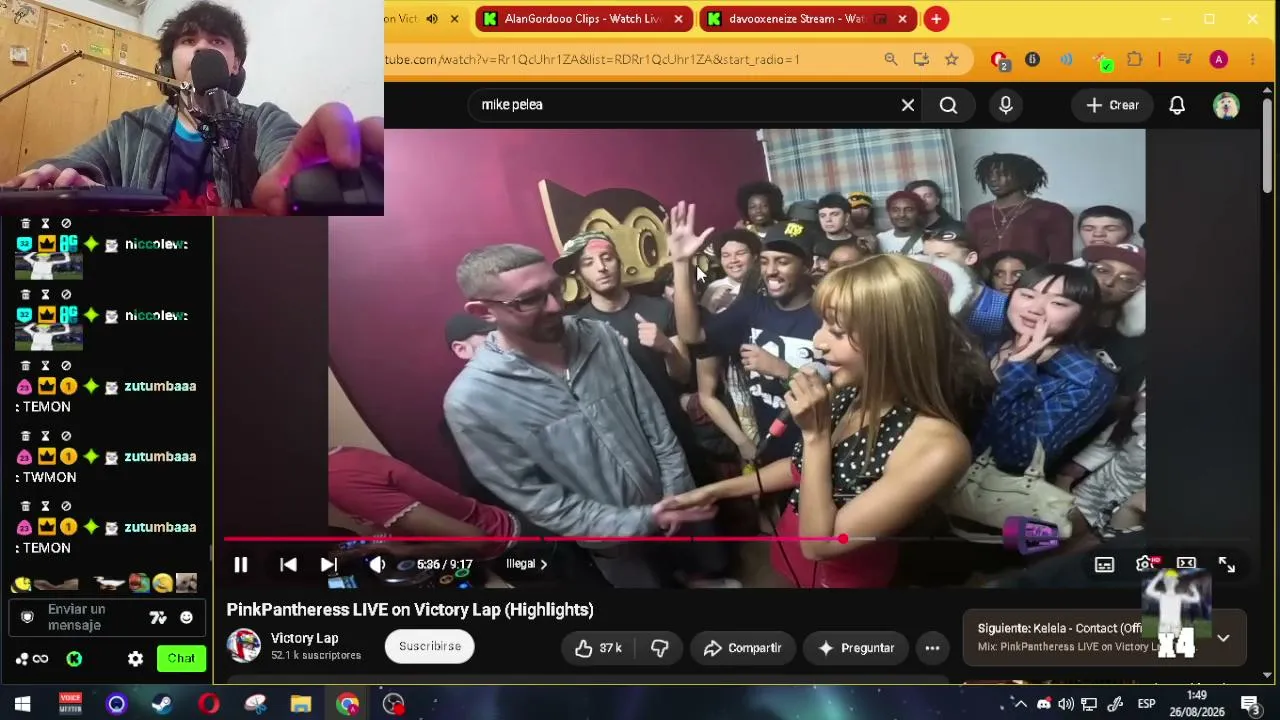The image size is (1280, 720).
Task: Open the Crear menu
Action: coord(1113,105)
